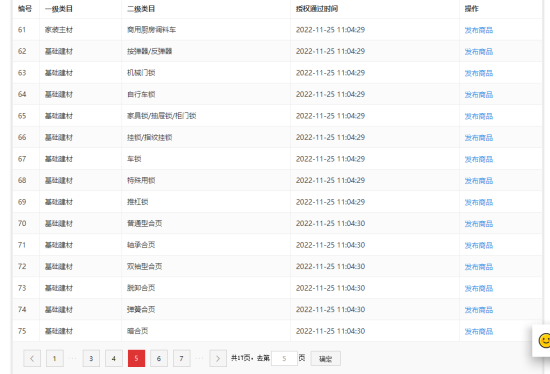550x374 pixels.
Task: Publish product for 自行车锁 row 64
Action: point(478,95)
